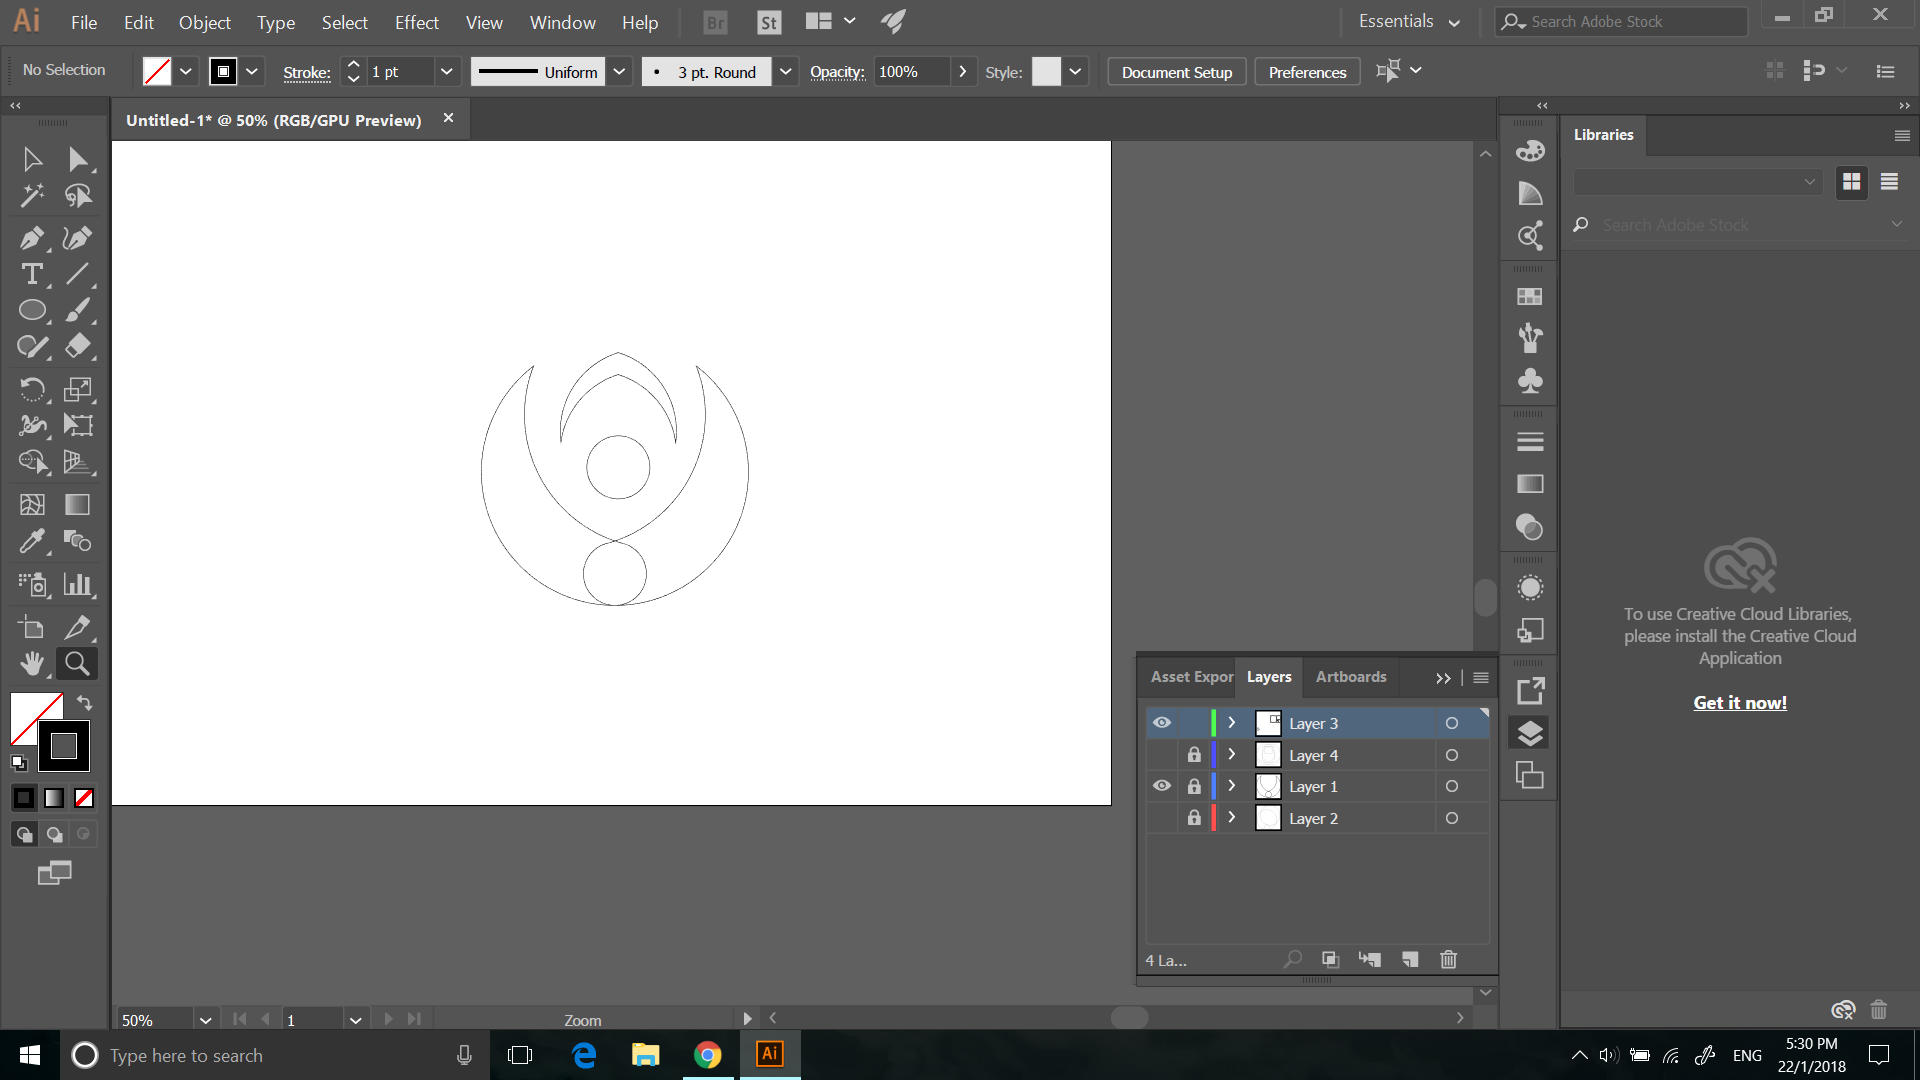
Task: Pick the Rotate tool
Action: point(33,389)
